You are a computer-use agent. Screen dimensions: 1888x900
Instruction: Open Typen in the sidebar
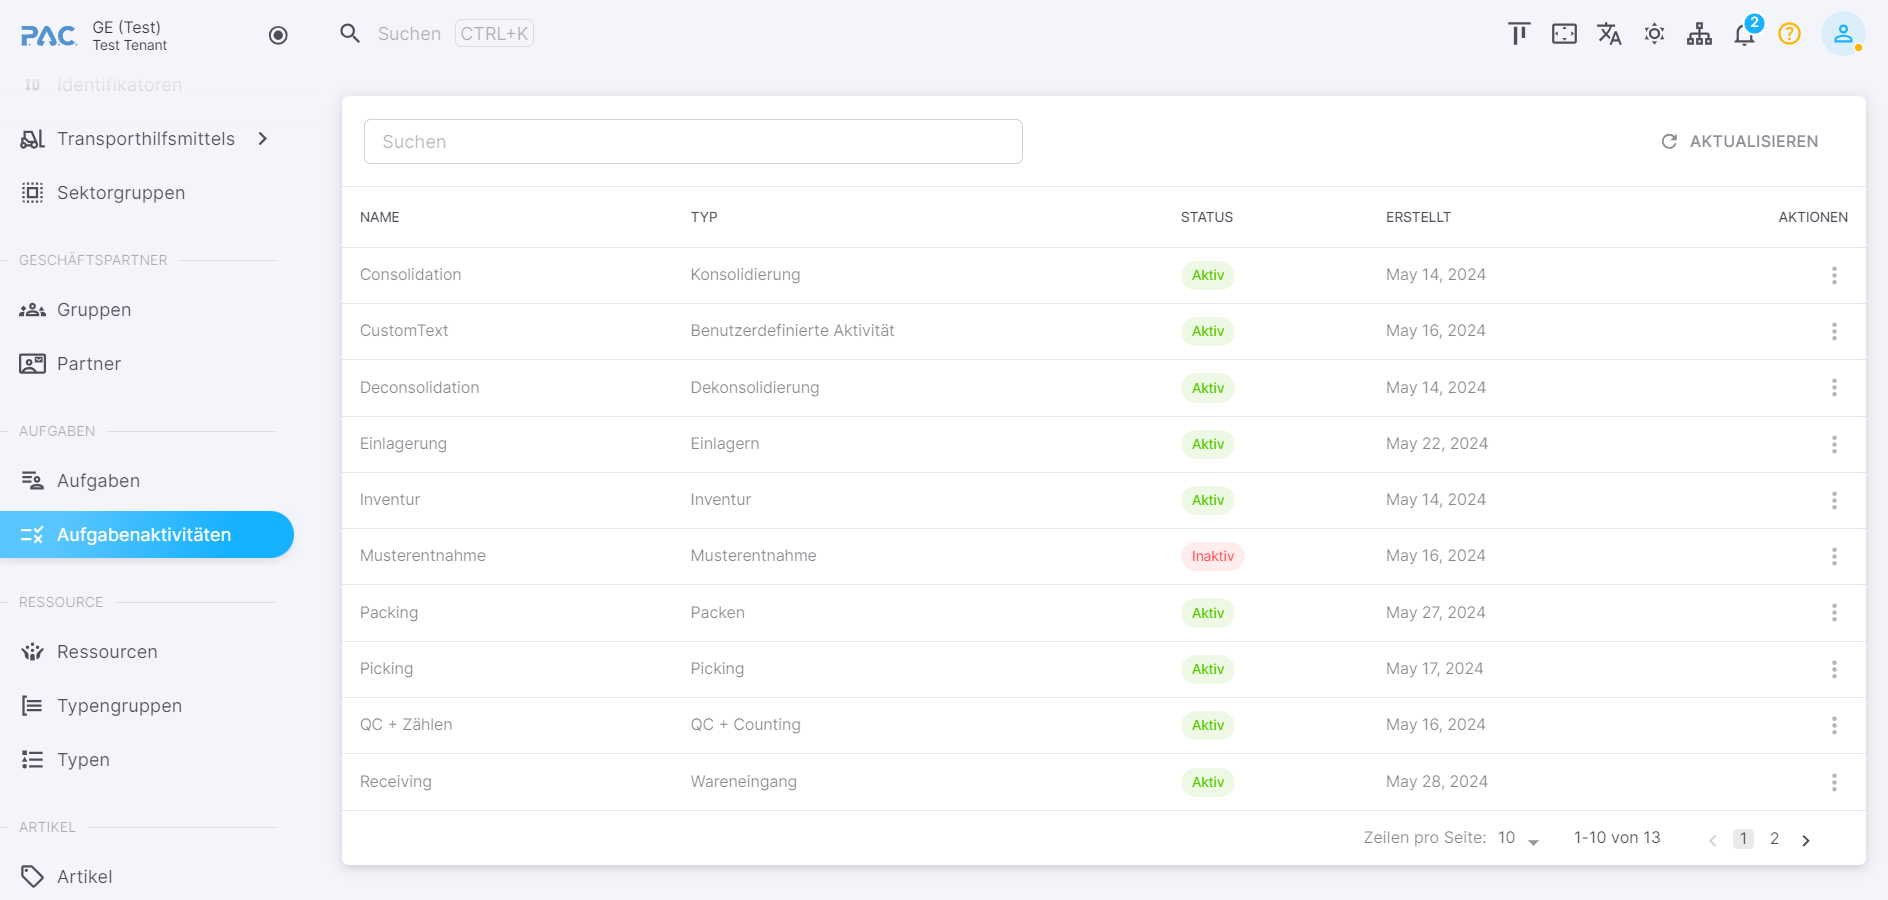click(83, 760)
